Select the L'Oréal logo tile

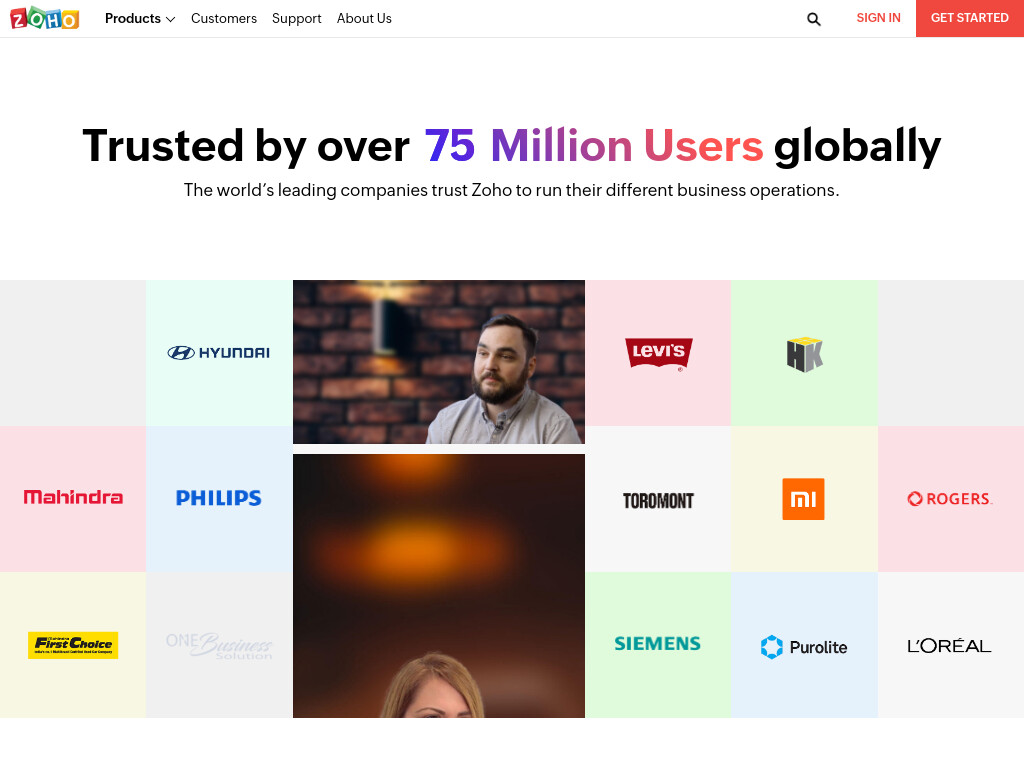pos(951,645)
